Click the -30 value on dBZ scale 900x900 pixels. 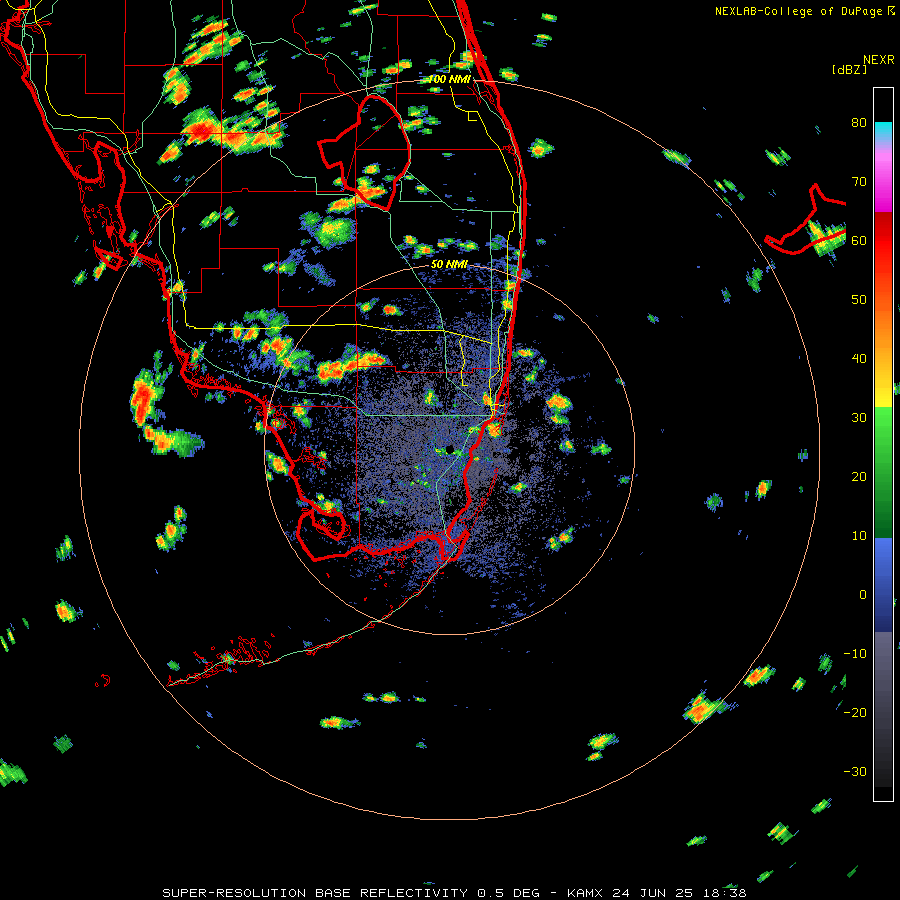coord(855,771)
